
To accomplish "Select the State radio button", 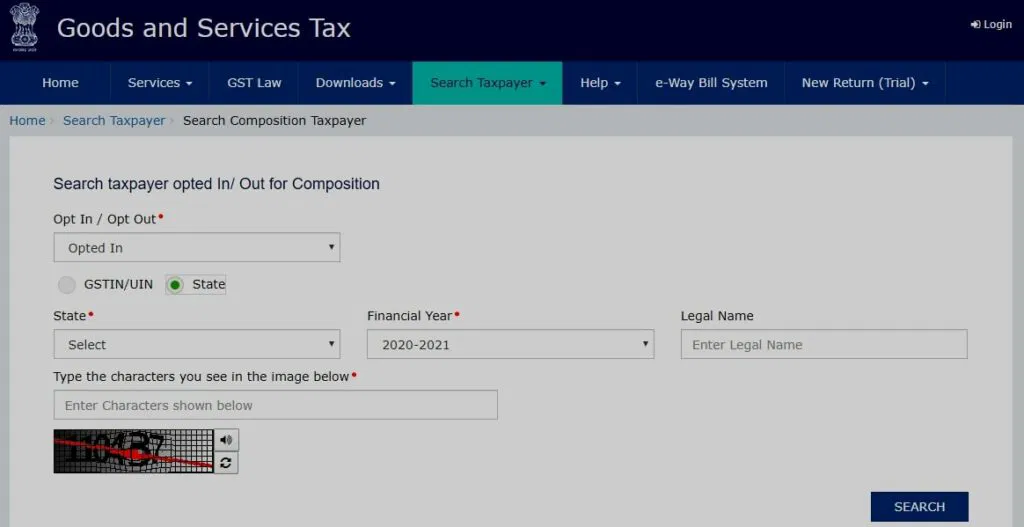I will (176, 285).
